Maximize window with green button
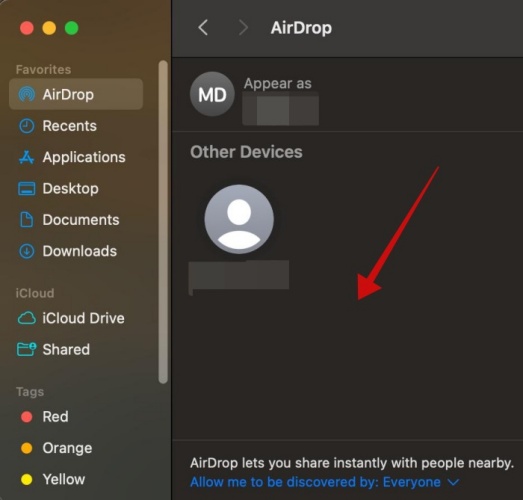This screenshot has height=500, width=523. [x=71, y=28]
